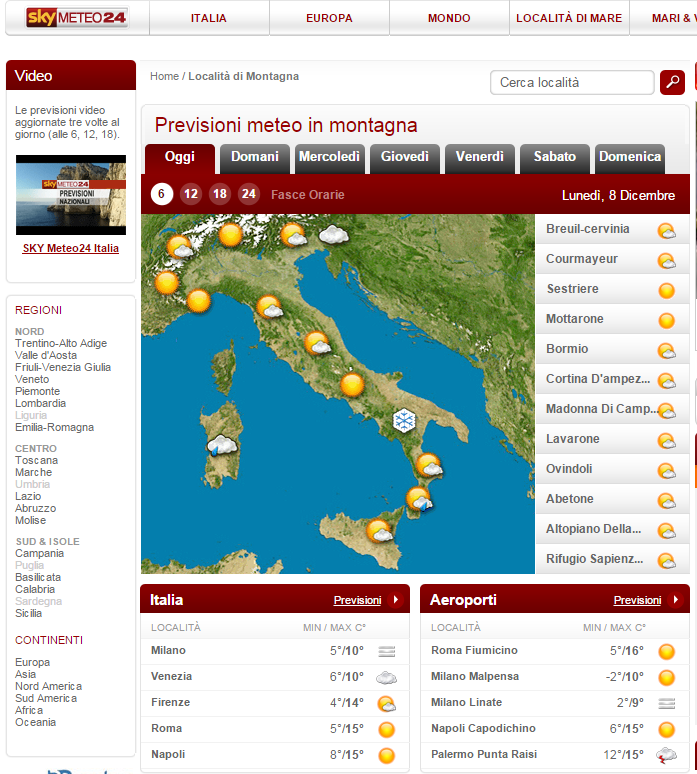The width and height of the screenshot is (697, 774).
Task: Select Cortina D'ampez... in the locality list
Action: coord(613,379)
